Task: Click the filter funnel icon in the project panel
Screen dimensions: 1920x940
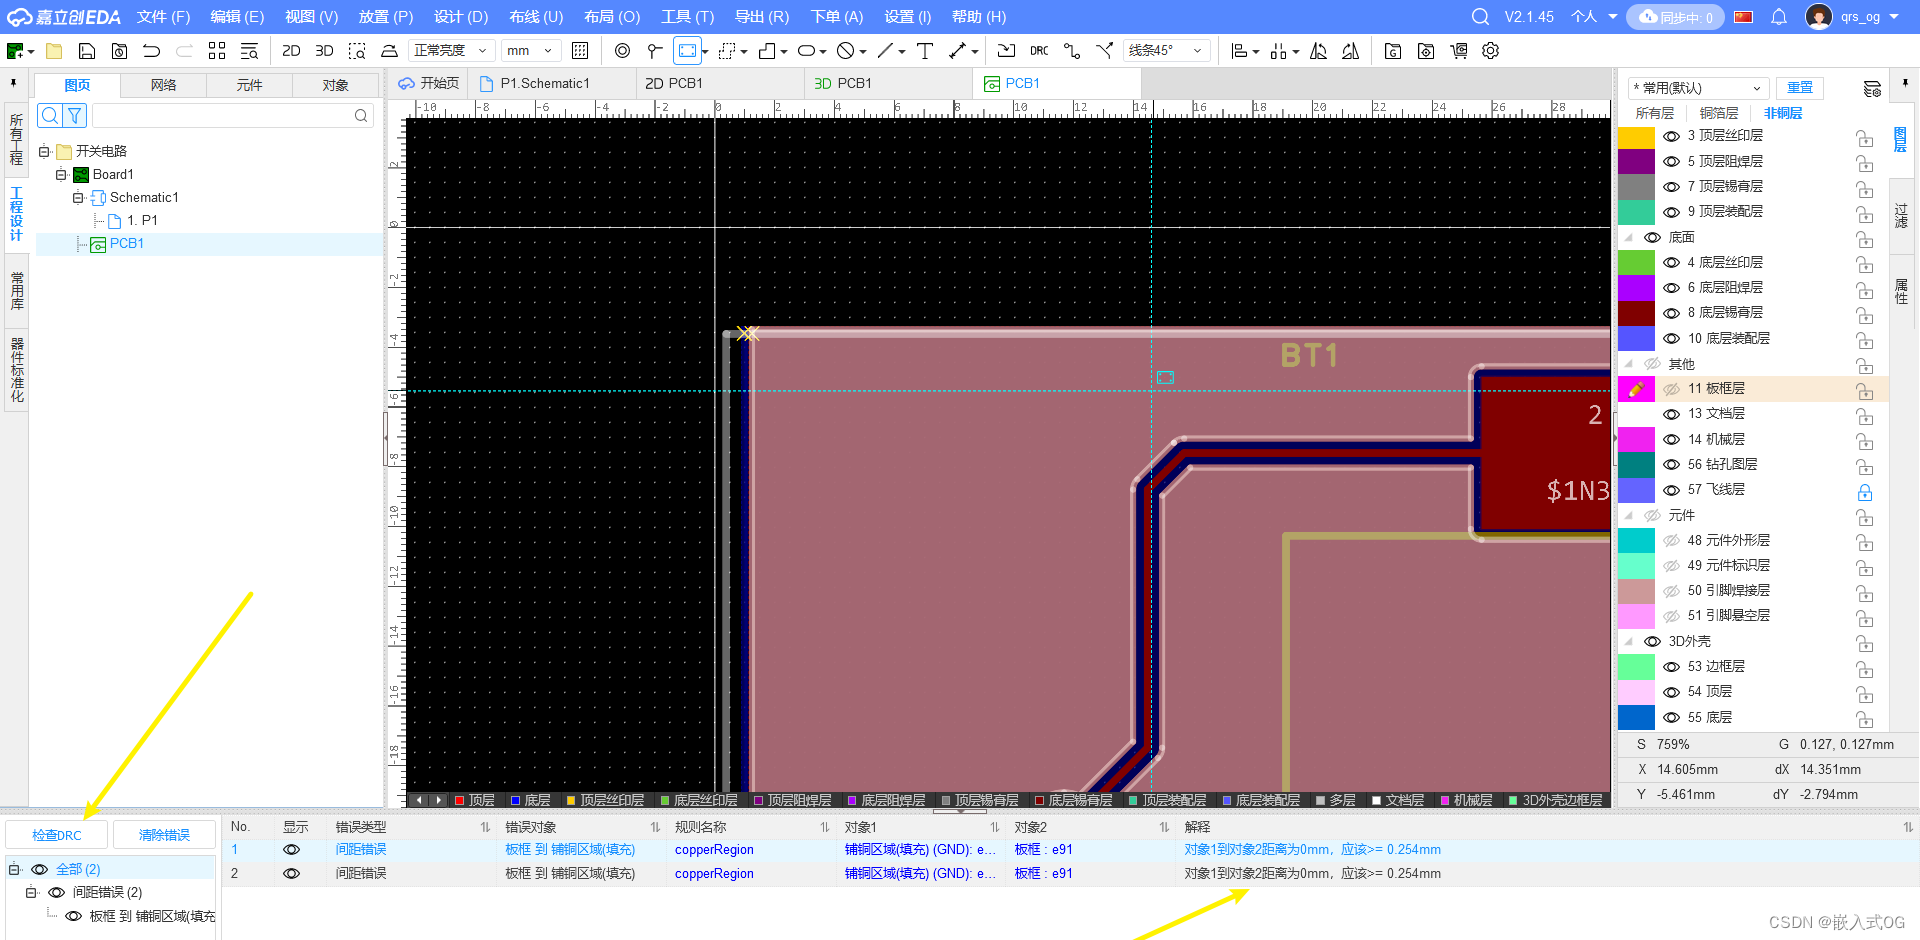Action: pos(75,116)
